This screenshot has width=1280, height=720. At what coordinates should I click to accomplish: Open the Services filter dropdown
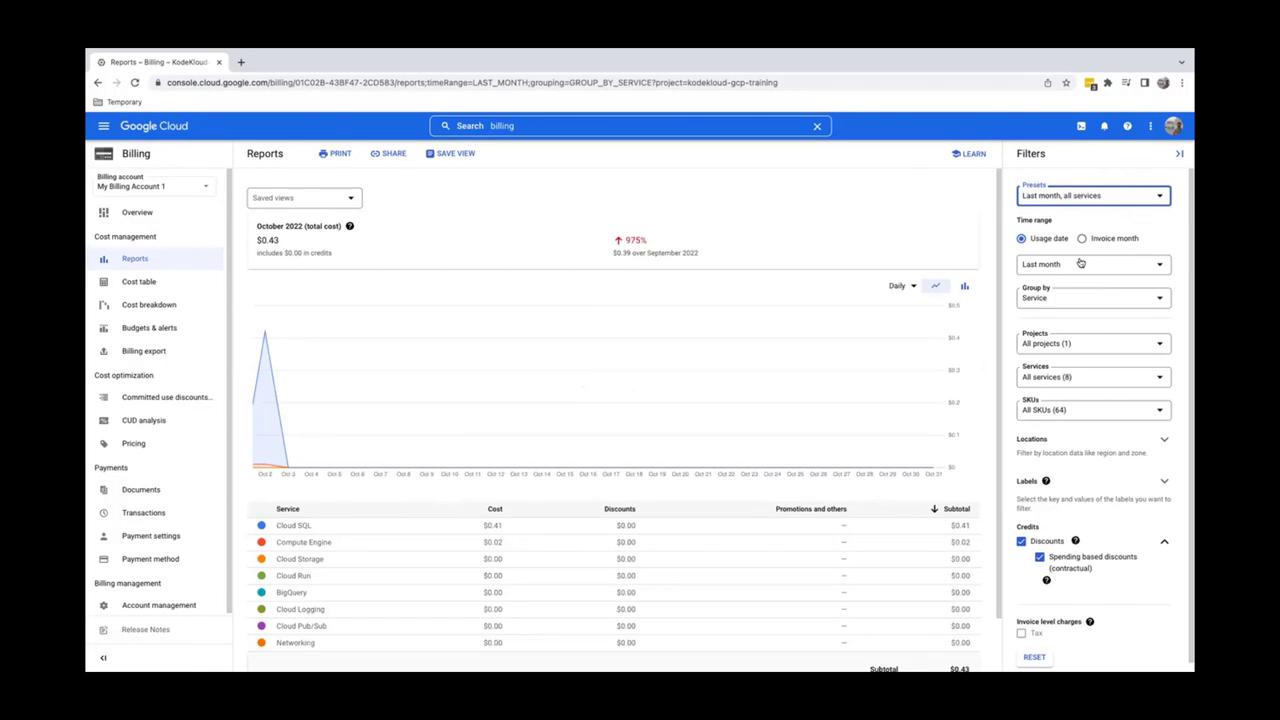pyautogui.click(x=1093, y=376)
